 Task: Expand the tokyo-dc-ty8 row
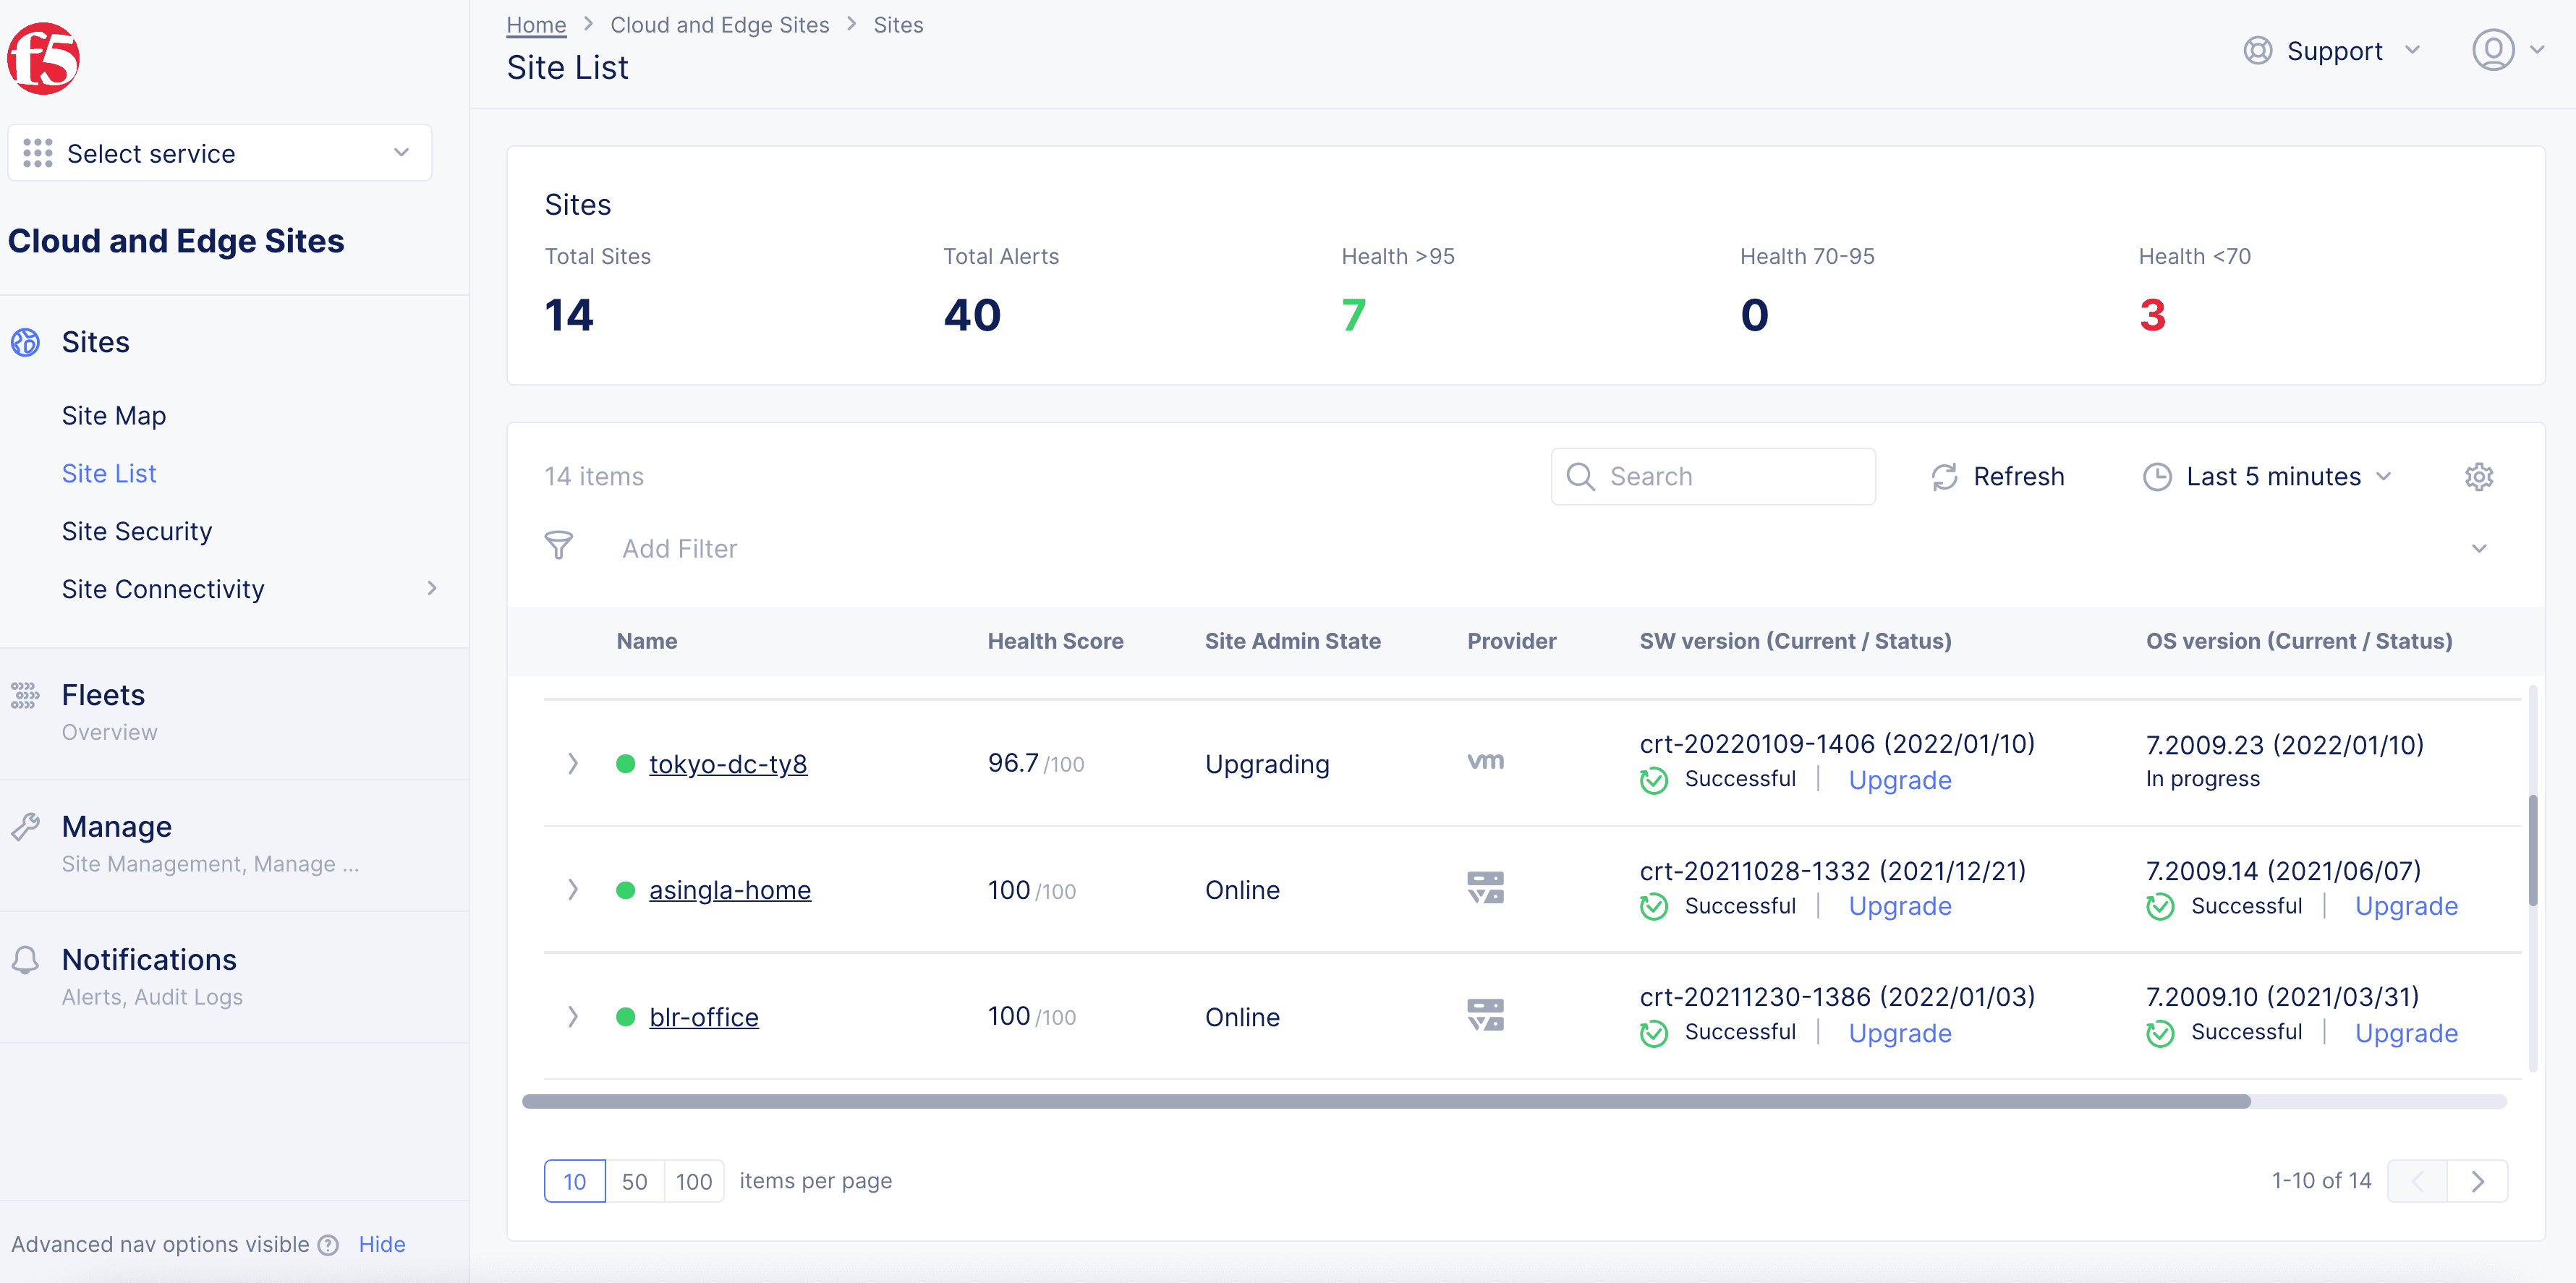(x=572, y=764)
